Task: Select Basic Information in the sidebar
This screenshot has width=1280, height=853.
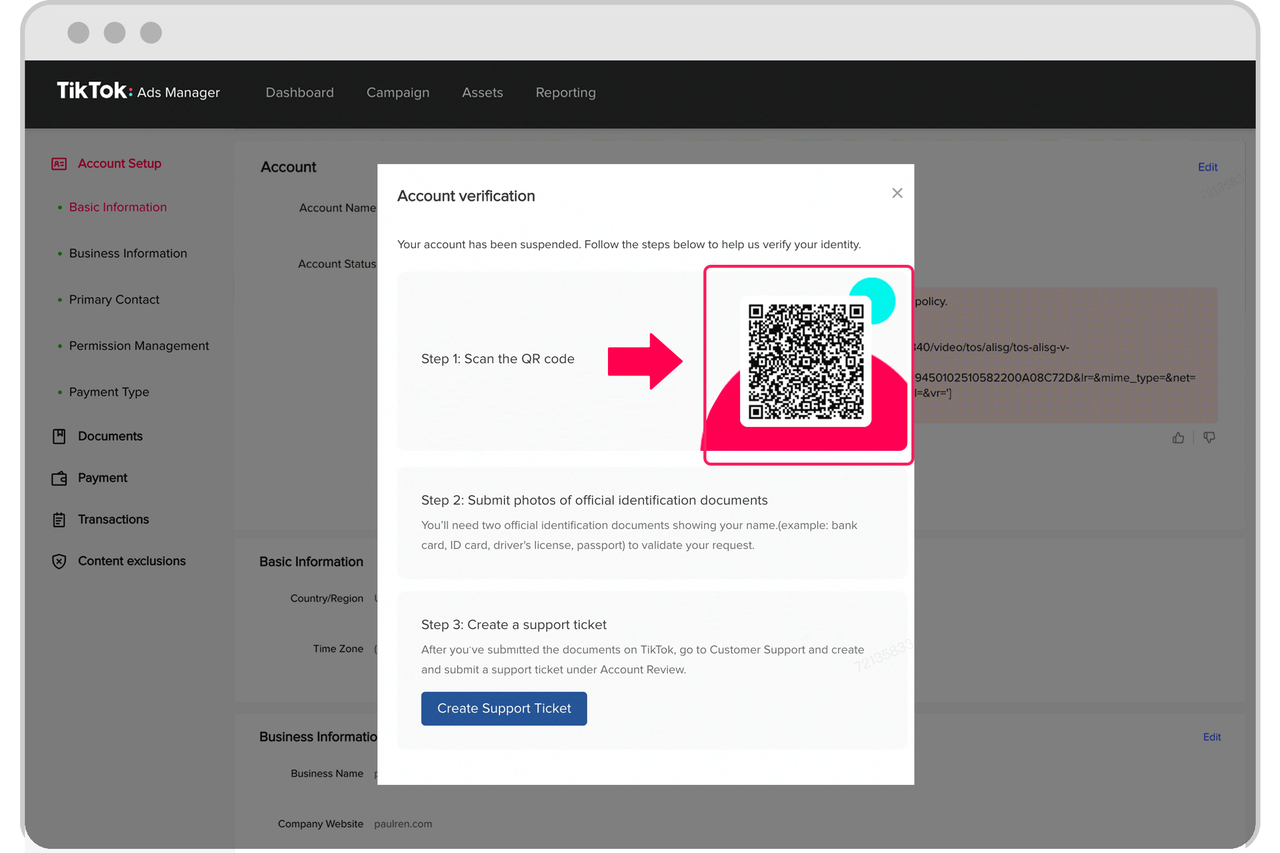Action: pos(117,207)
